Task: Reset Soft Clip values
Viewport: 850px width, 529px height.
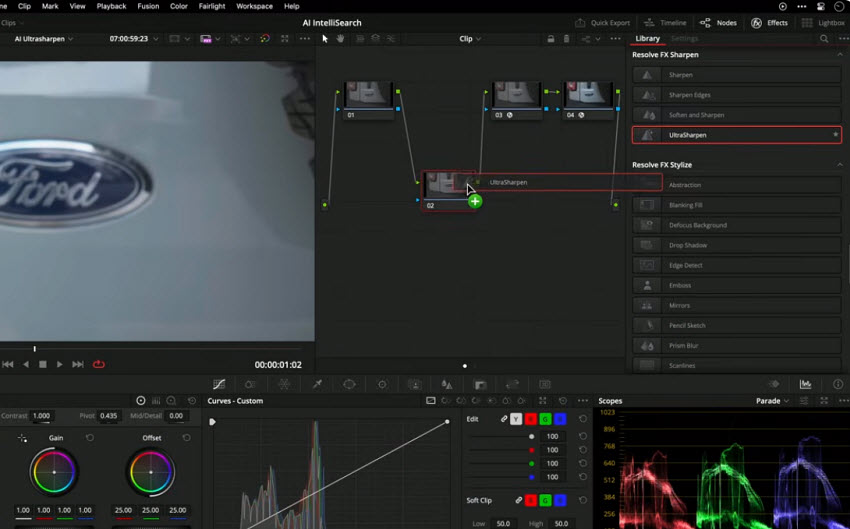Action: (583, 500)
